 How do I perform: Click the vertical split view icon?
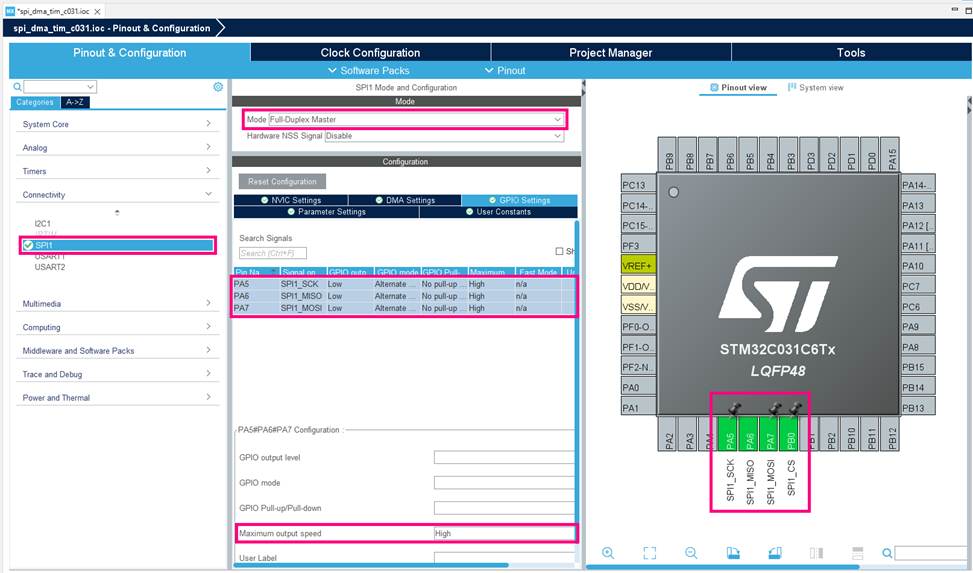coord(817,553)
